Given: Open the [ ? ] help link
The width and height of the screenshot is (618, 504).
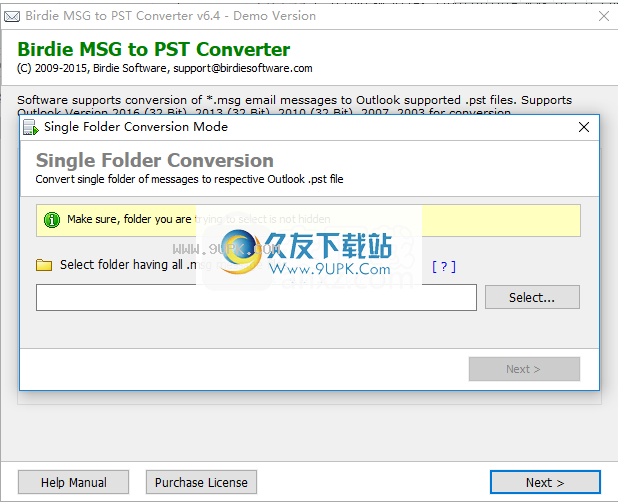Looking at the screenshot, I should (444, 267).
